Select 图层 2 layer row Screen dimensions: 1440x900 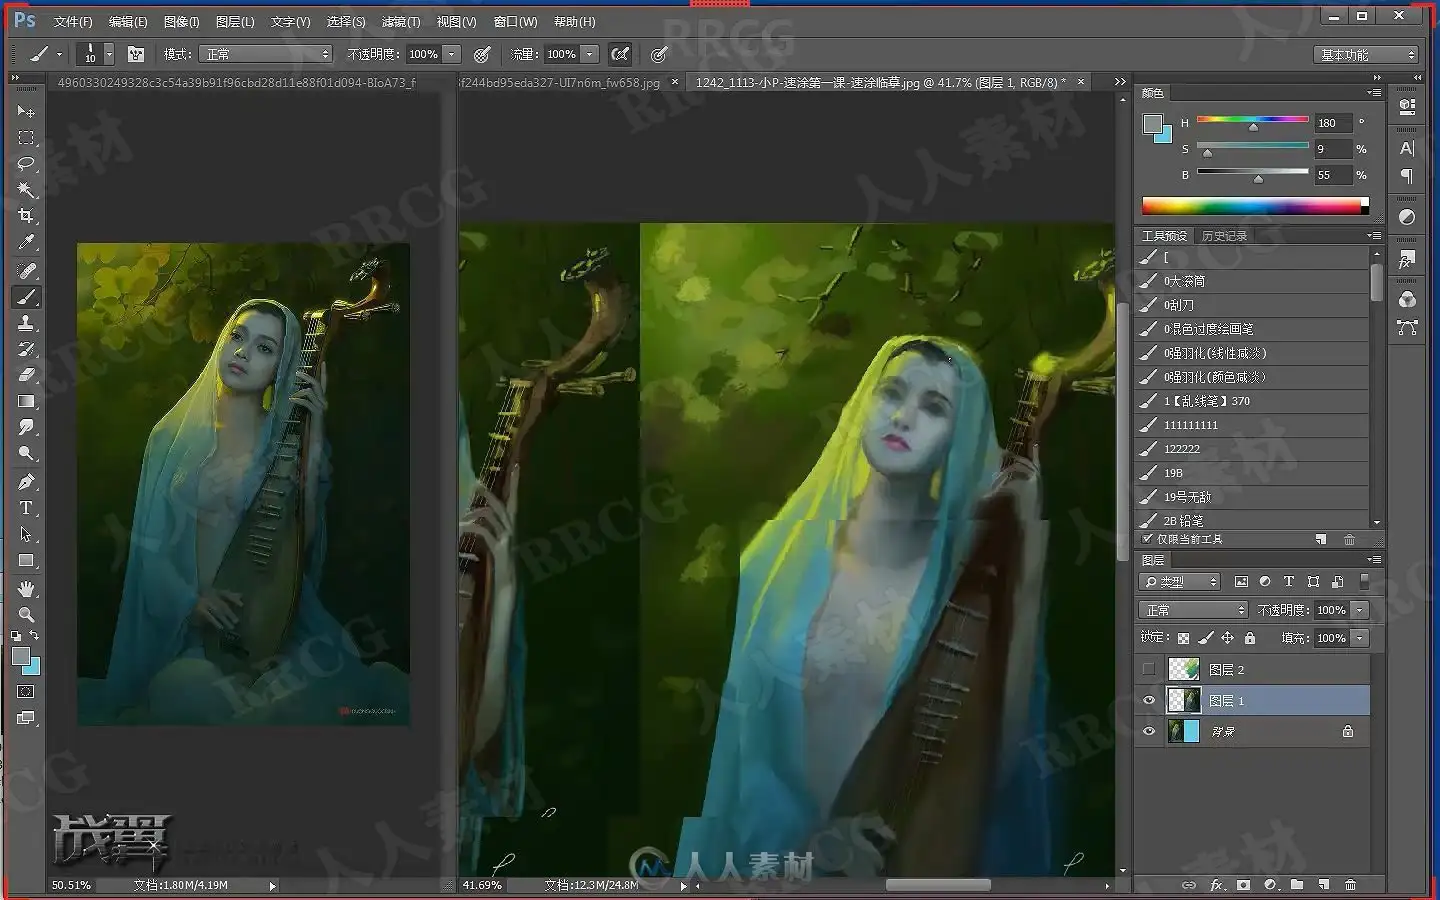point(1252,669)
